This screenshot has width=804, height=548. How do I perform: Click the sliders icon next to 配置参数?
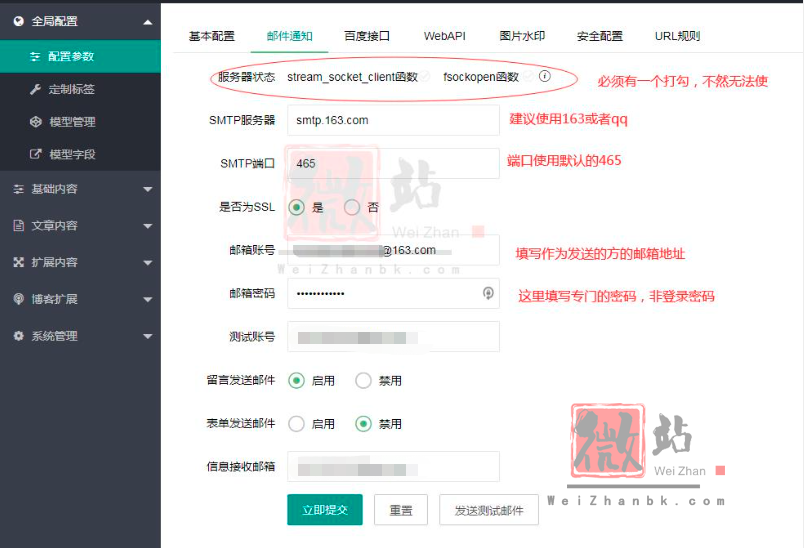coord(35,56)
